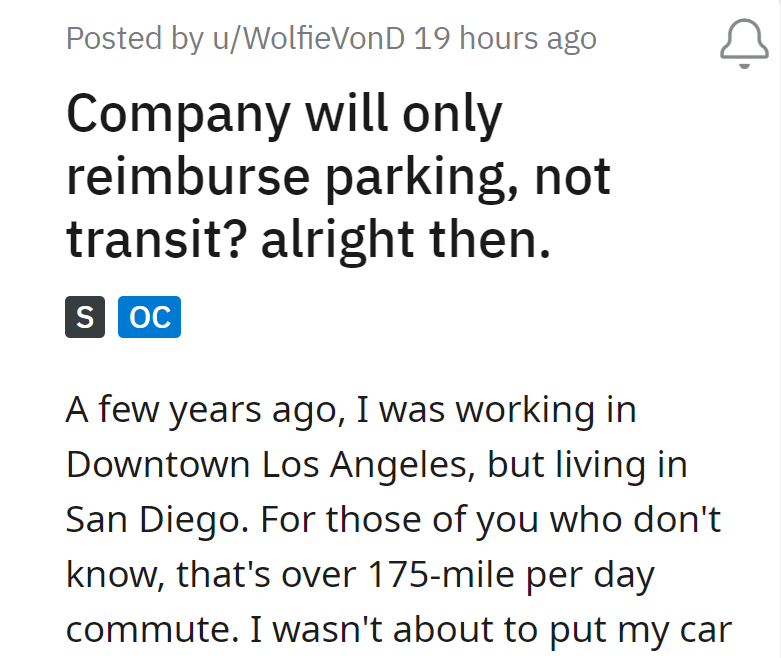The image size is (781, 658).
Task: Click the 19 hours ago timestamp
Action: 505,39
